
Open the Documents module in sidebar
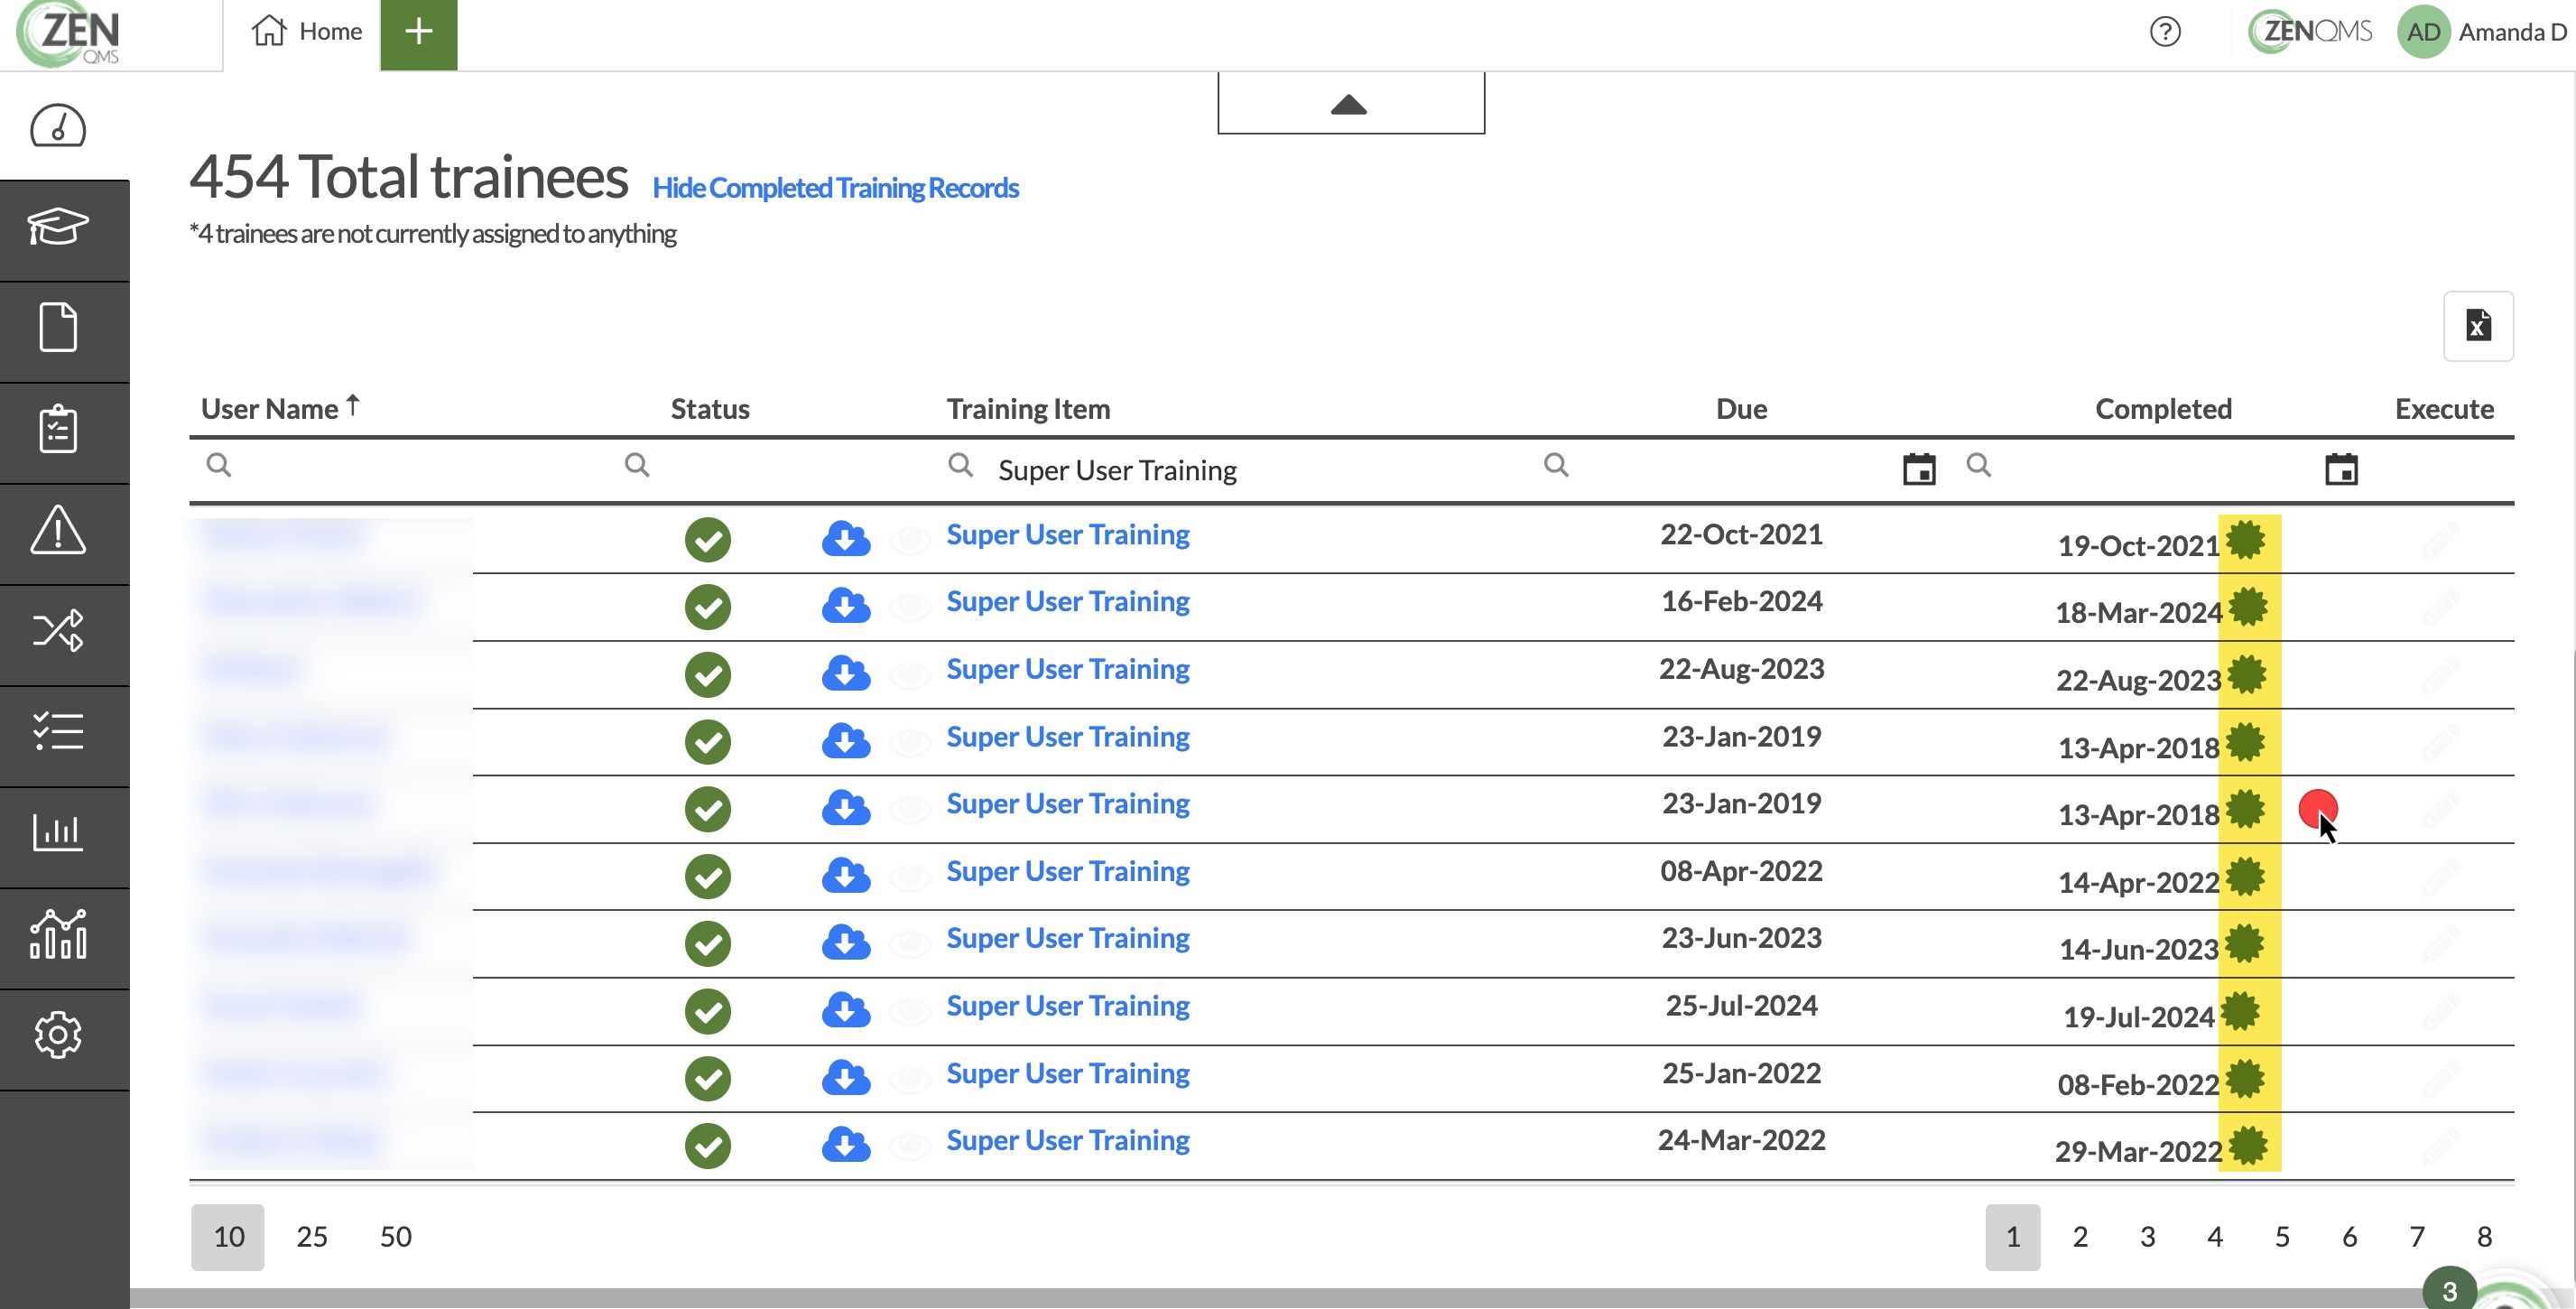(x=58, y=327)
